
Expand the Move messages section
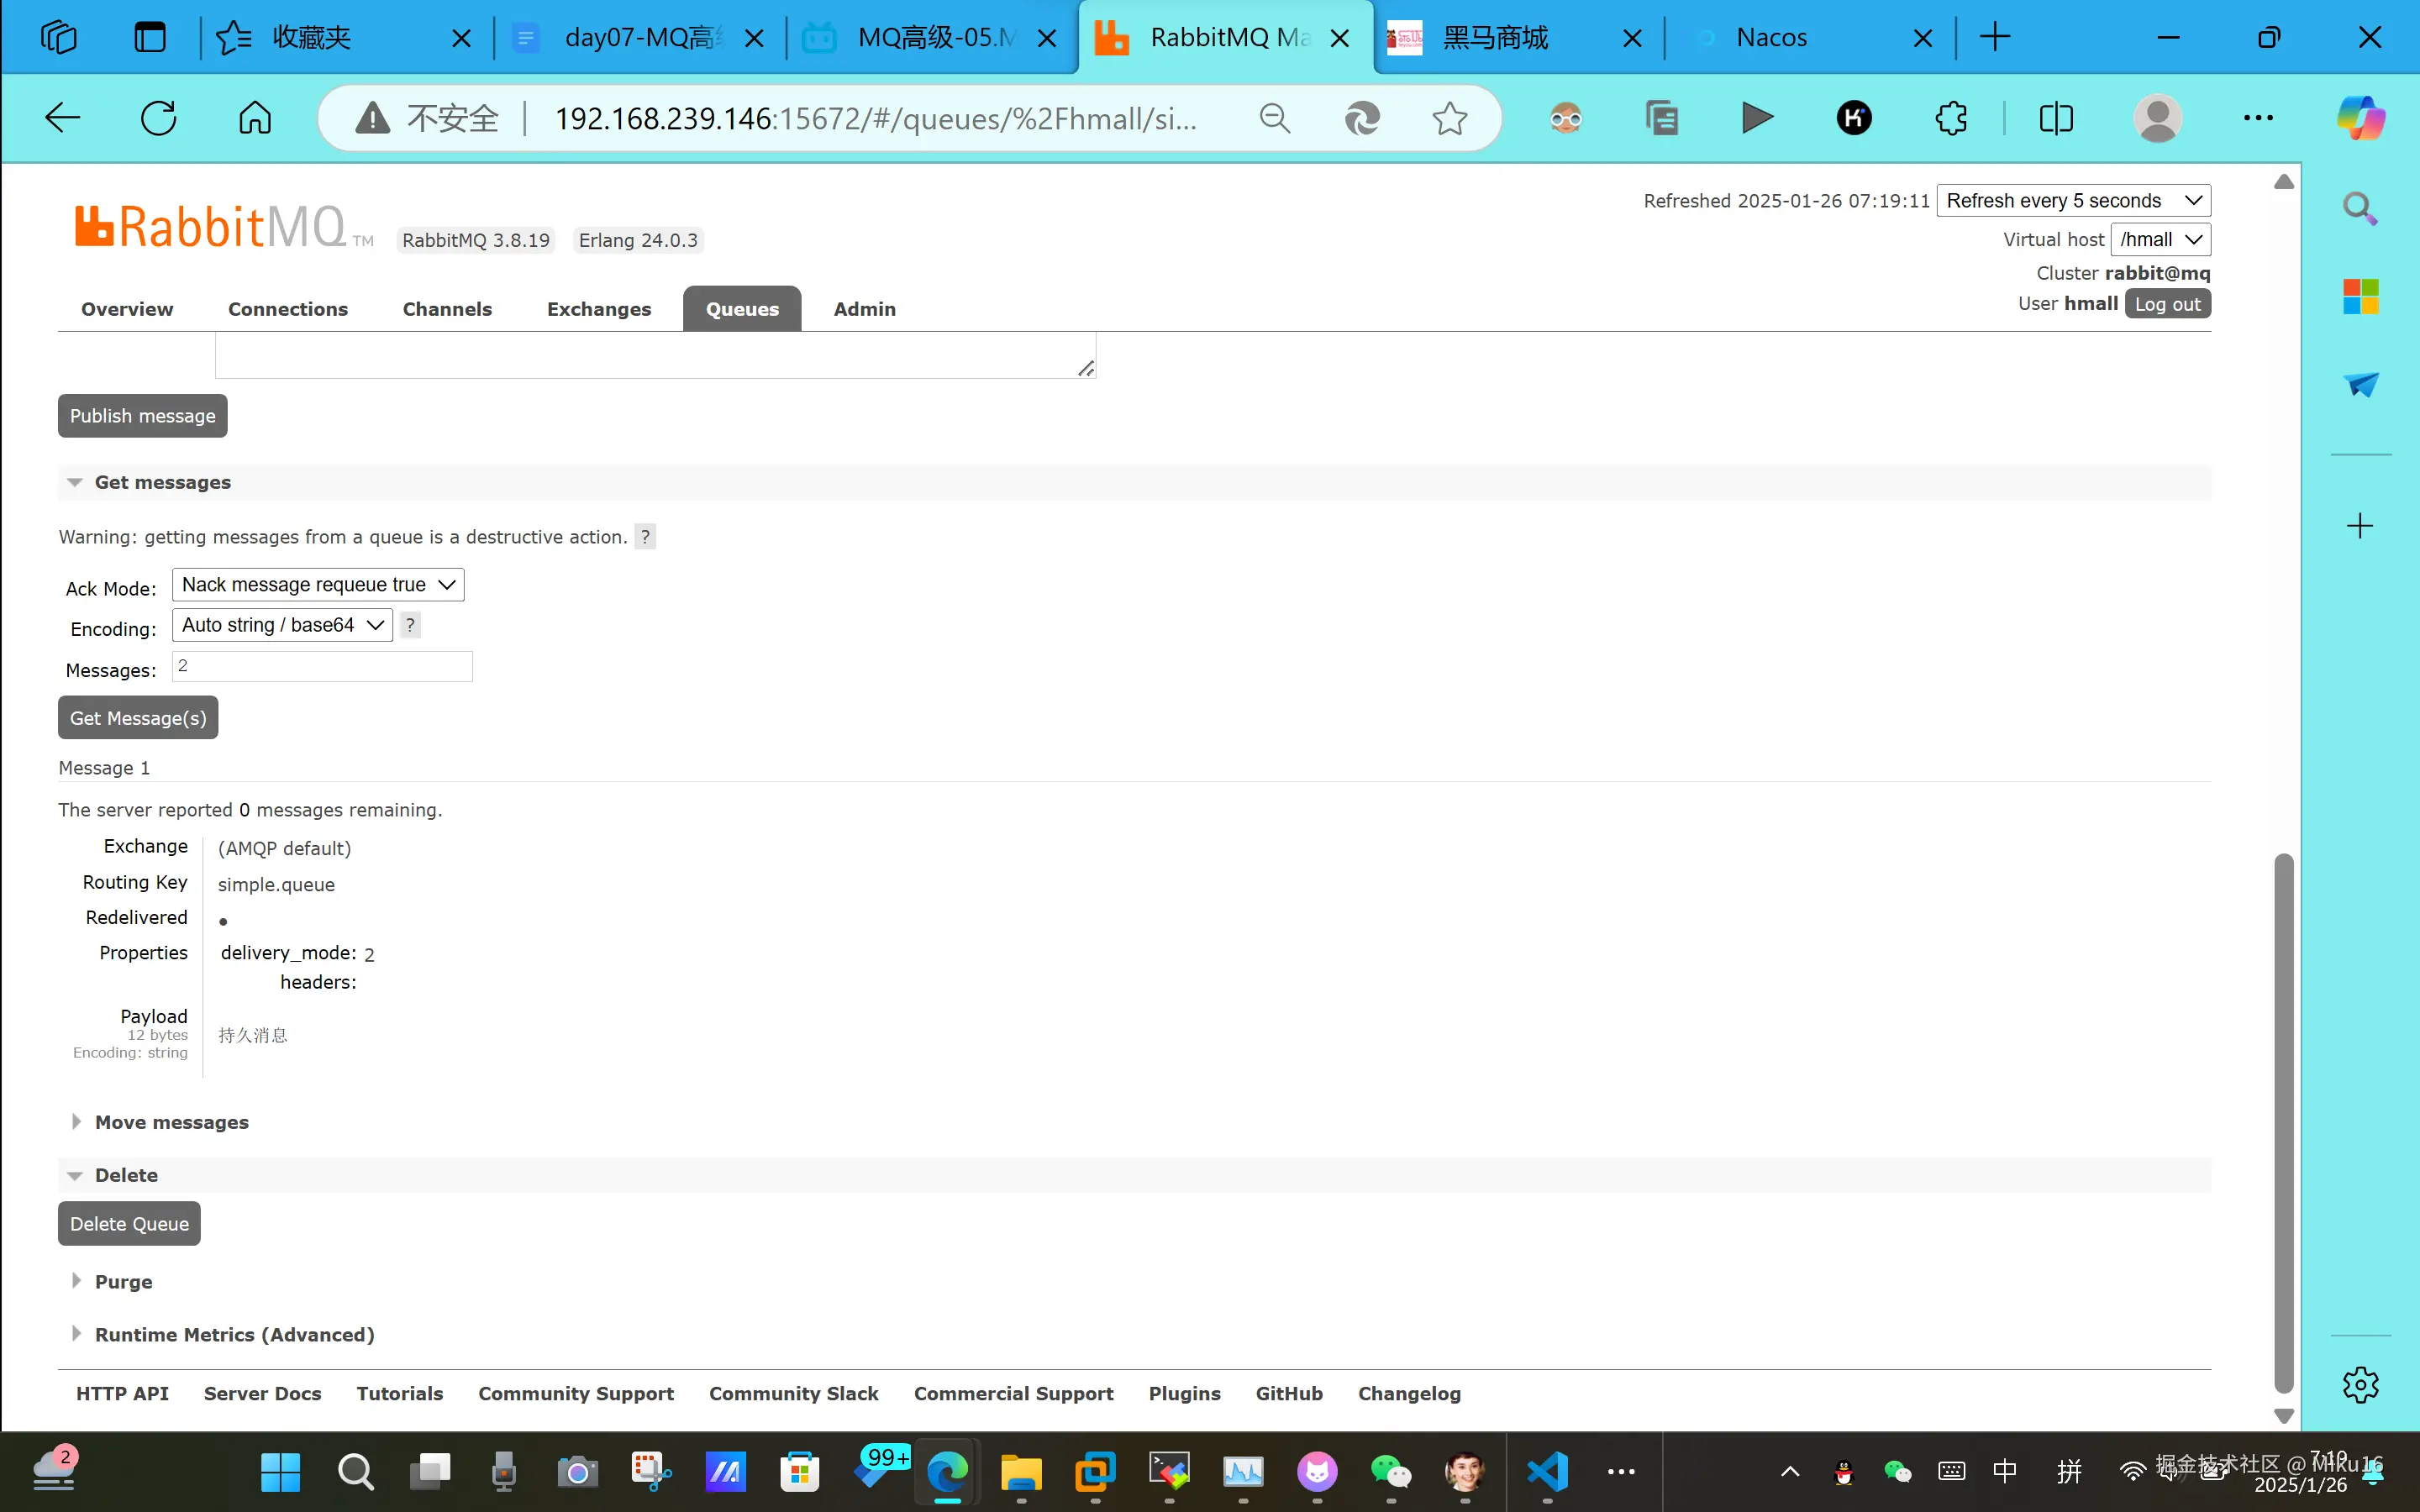pos(171,1122)
